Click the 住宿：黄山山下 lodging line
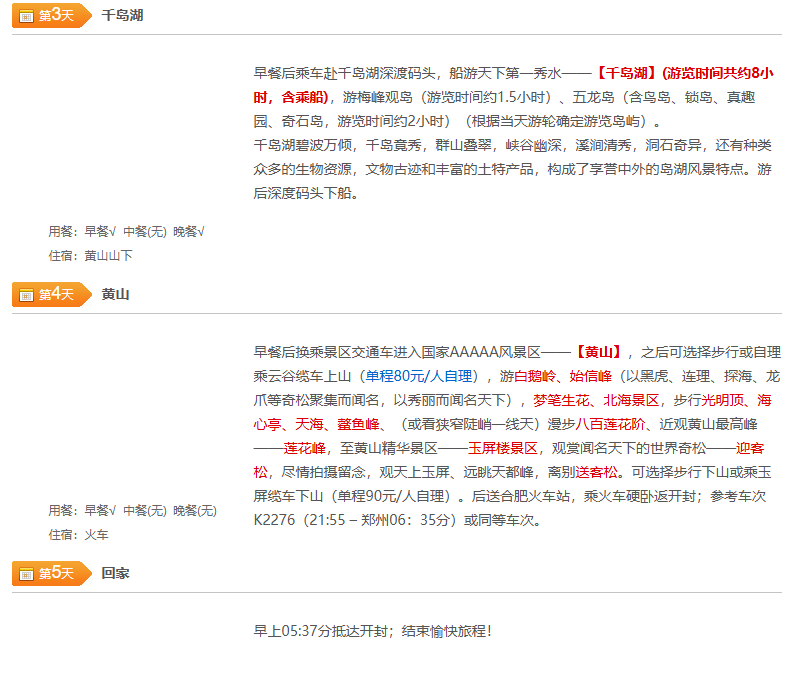Image resolution: width=786 pixels, height=699 pixels. click(x=91, y=256)
